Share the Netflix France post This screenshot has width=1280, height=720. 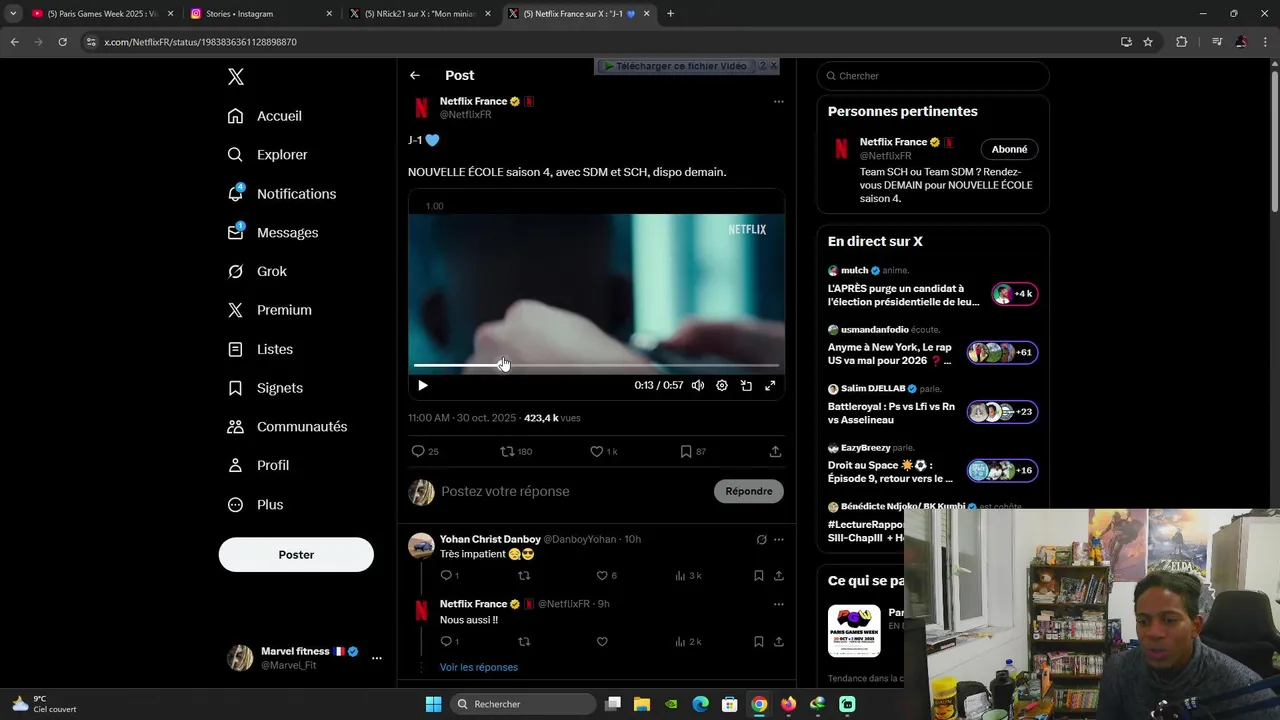pyautogui.click(x=775, y=452)
